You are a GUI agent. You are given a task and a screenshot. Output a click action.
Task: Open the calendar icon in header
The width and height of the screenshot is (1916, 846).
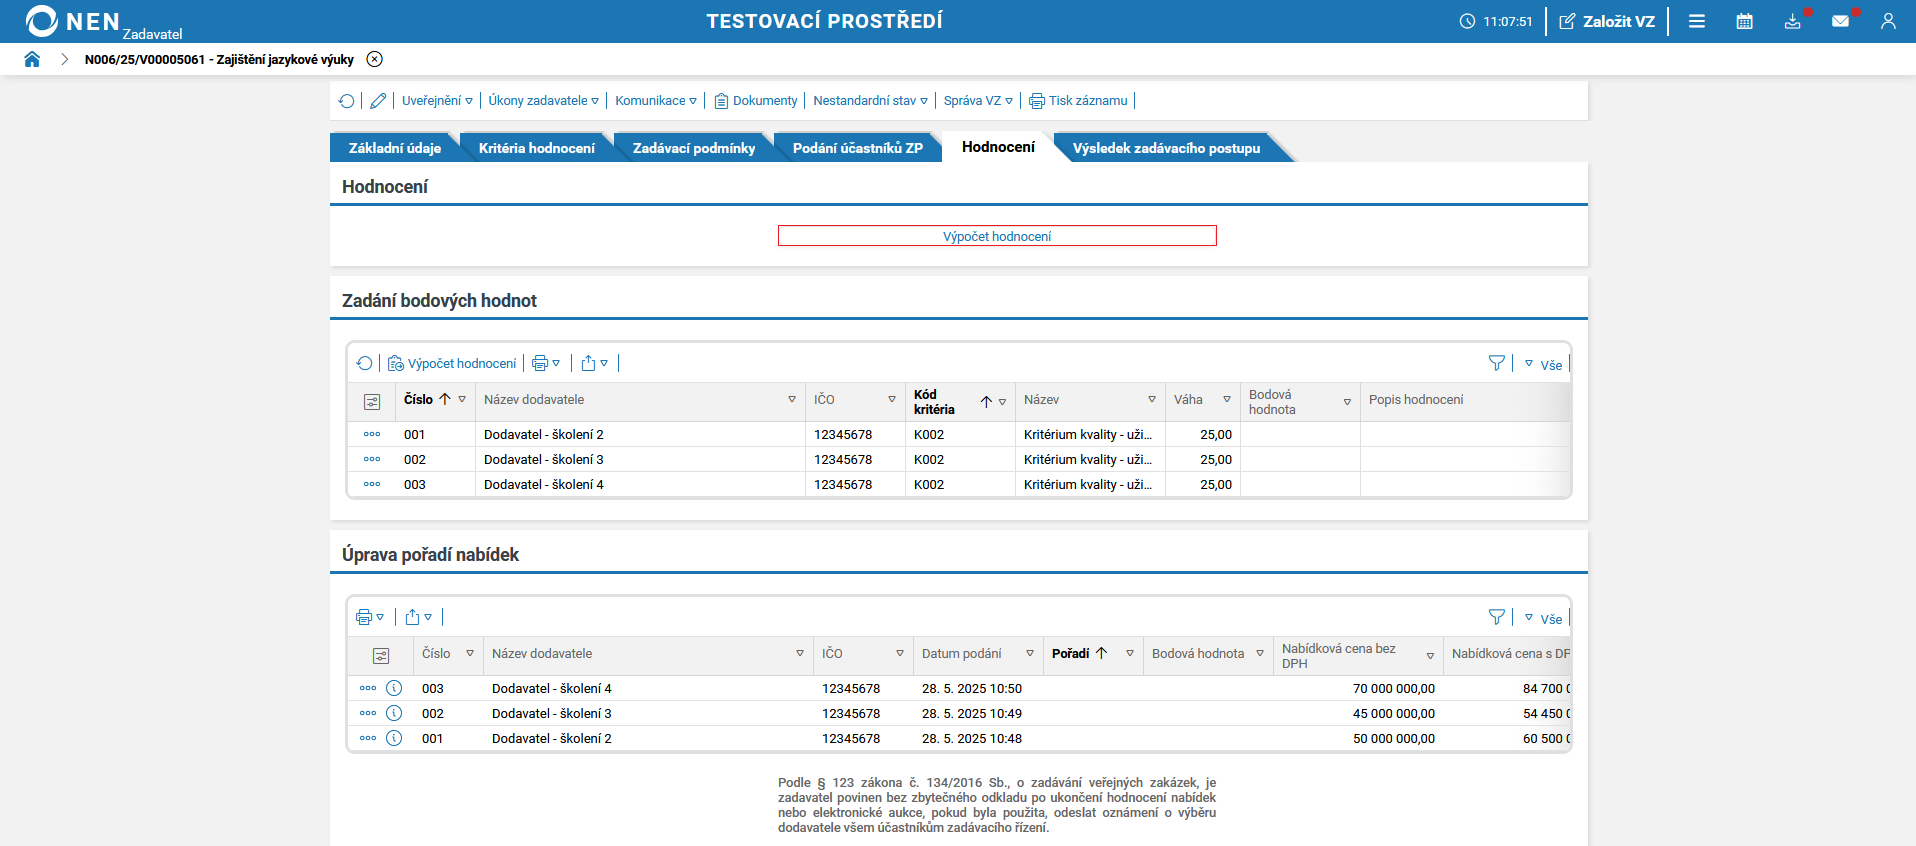[x=1744, y=21]
